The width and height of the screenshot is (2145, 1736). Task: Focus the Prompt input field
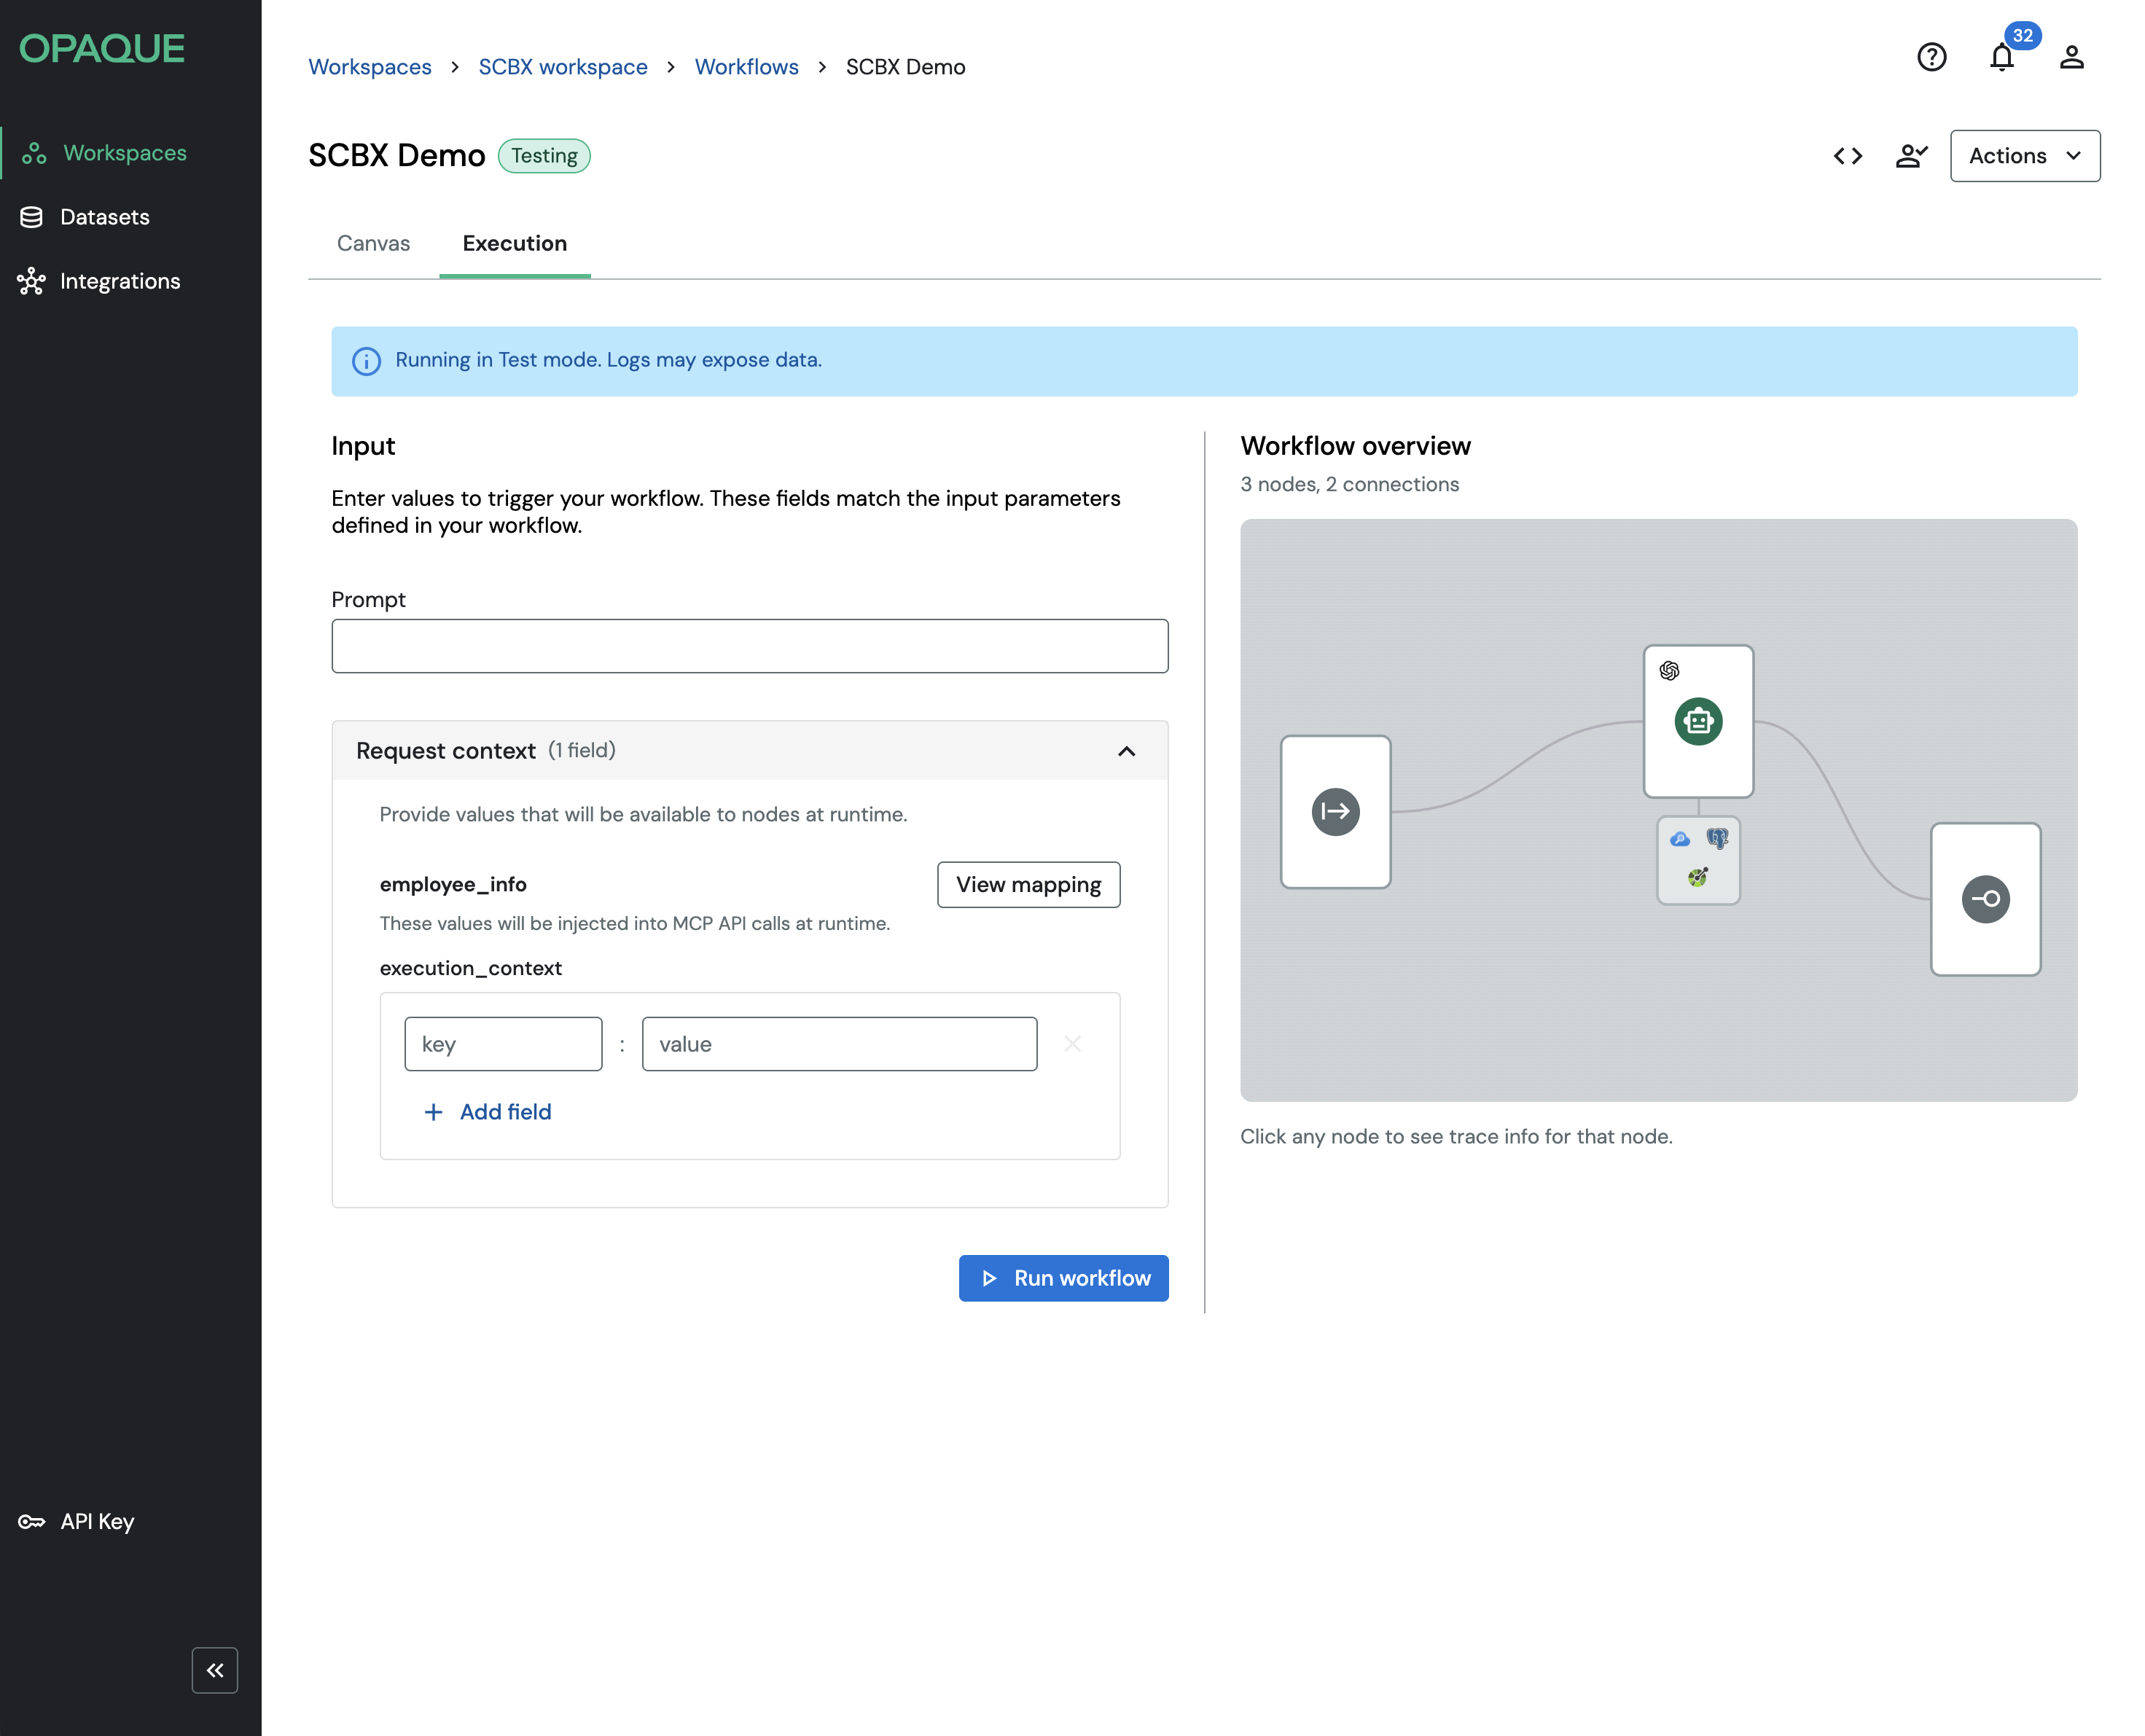coord(749,646)
